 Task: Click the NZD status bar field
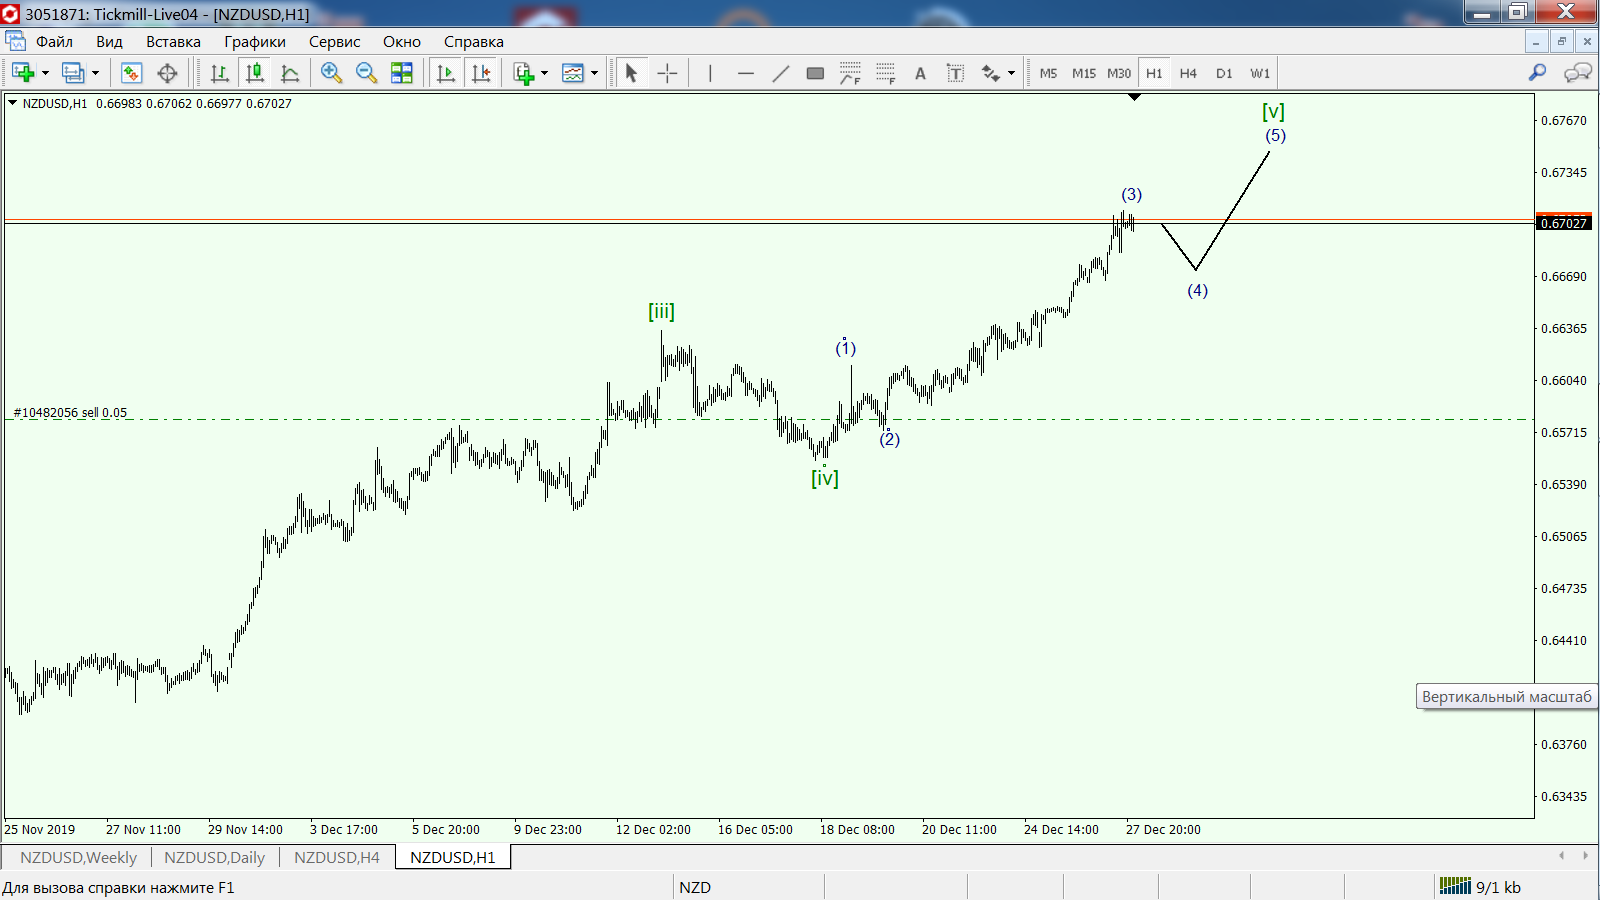tap(749, 887)
